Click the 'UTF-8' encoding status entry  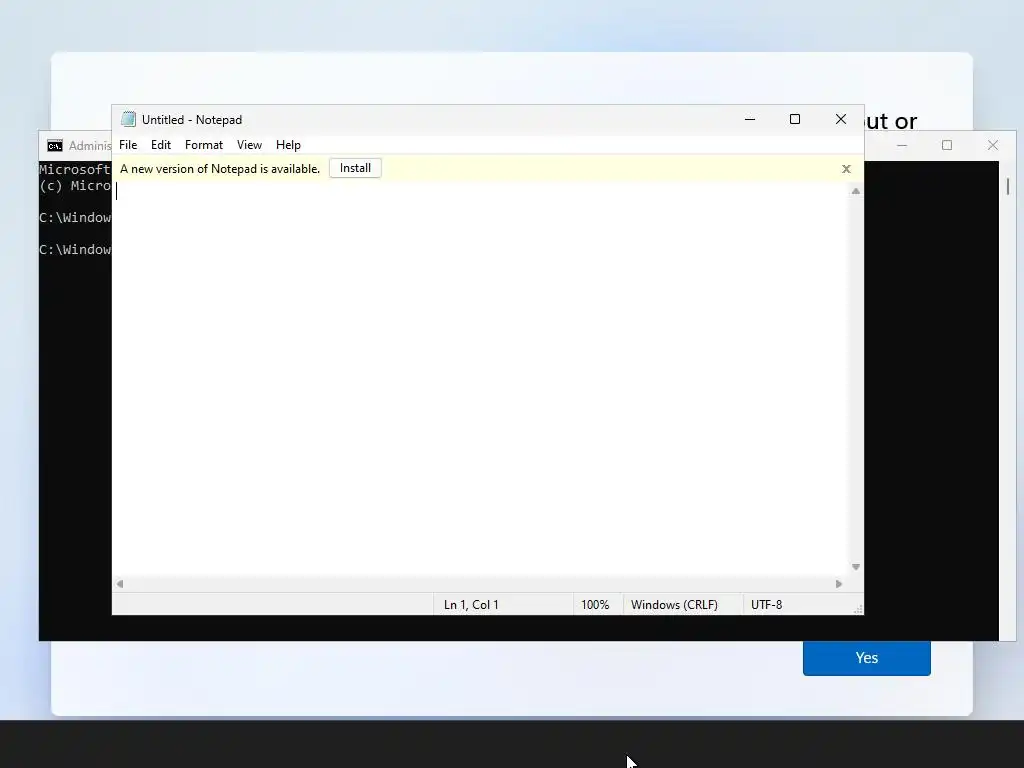pos(767,605)
